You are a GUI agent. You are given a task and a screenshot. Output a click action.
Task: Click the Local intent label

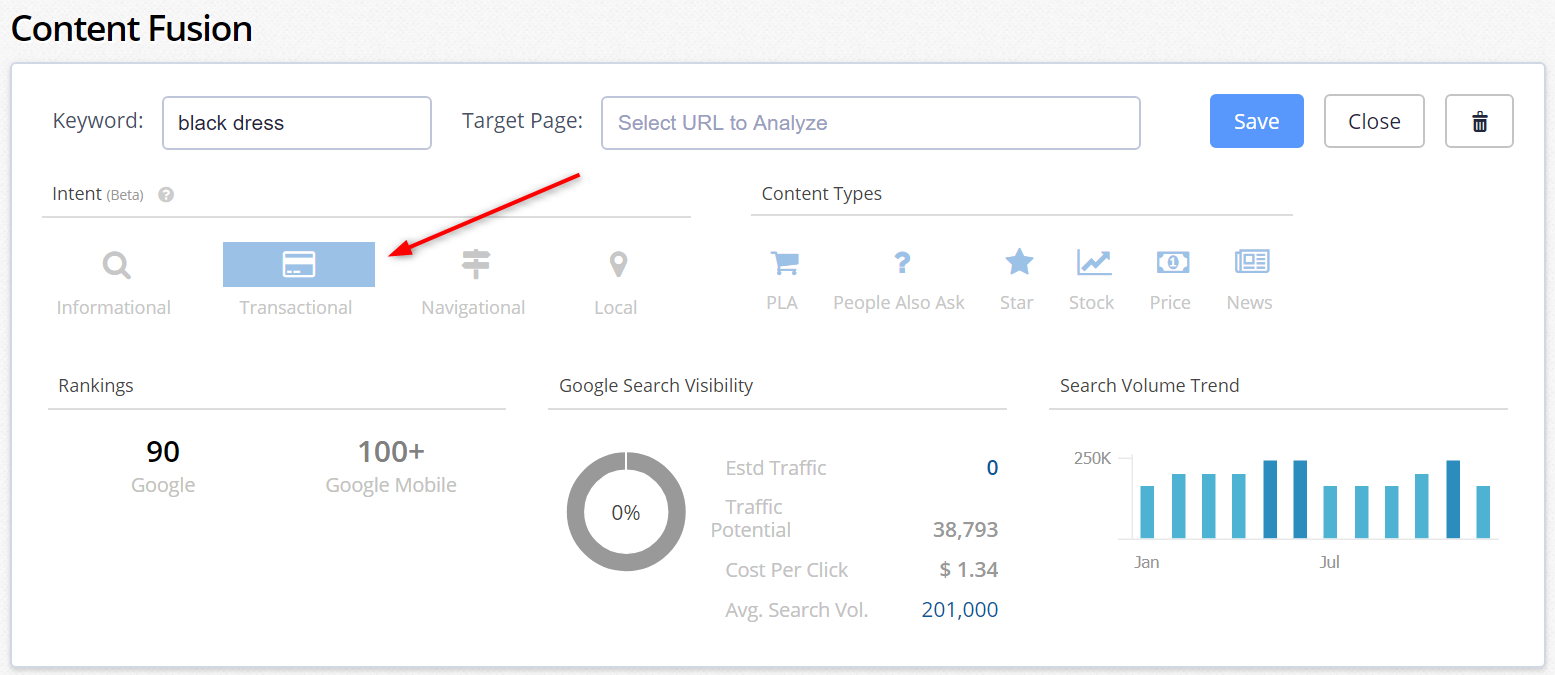click(x=616, y=308)
